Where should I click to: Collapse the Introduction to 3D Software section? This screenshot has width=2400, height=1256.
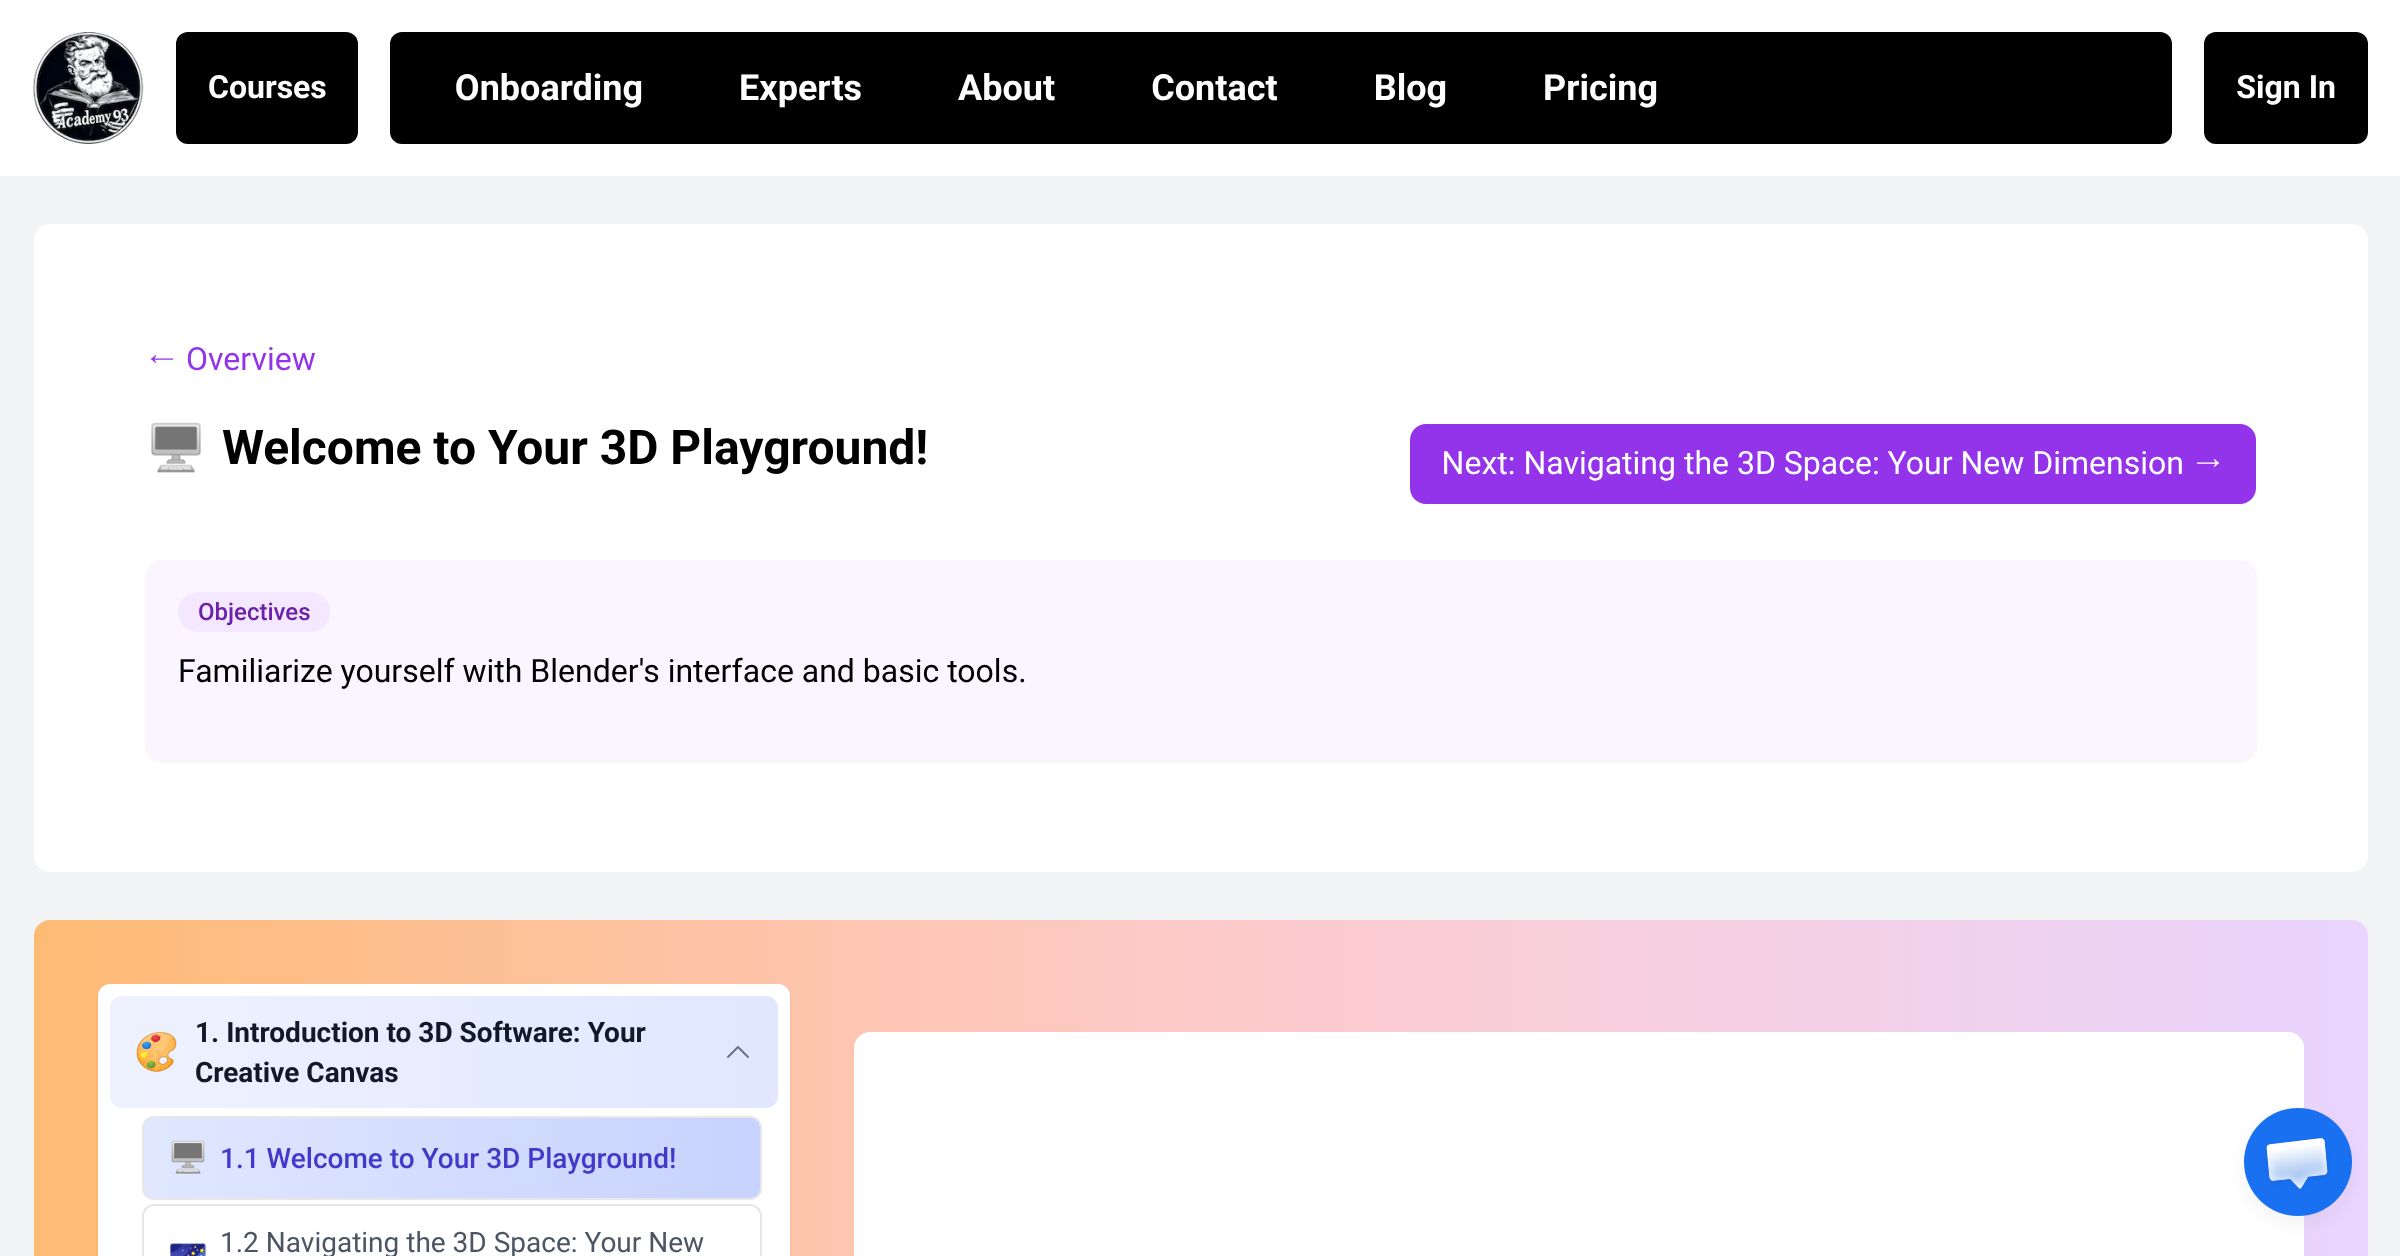(738, 1052)
